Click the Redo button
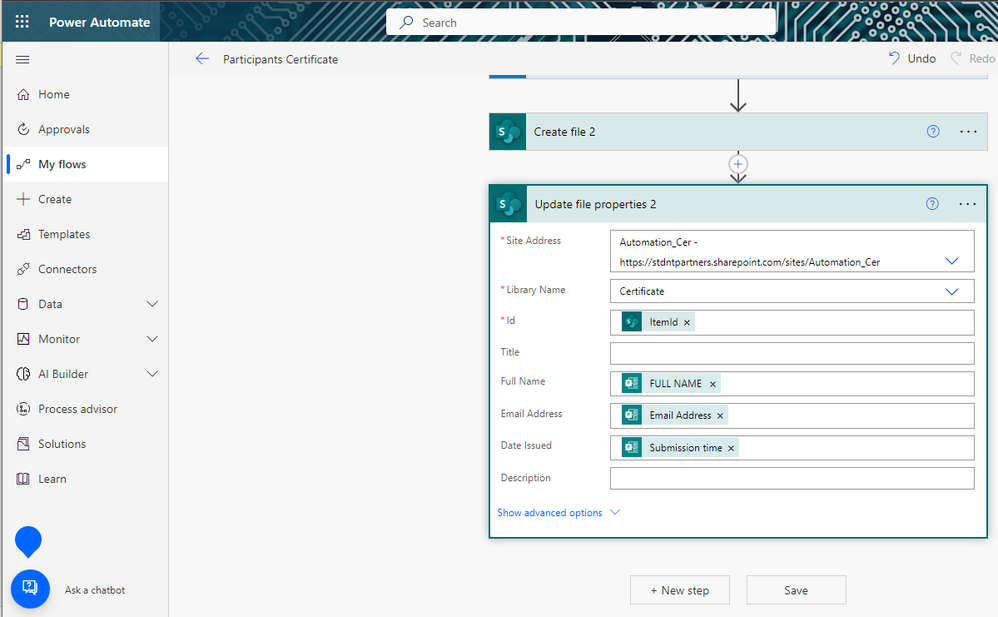The height and width of the screenshot is (617, 998). [973, 59]
